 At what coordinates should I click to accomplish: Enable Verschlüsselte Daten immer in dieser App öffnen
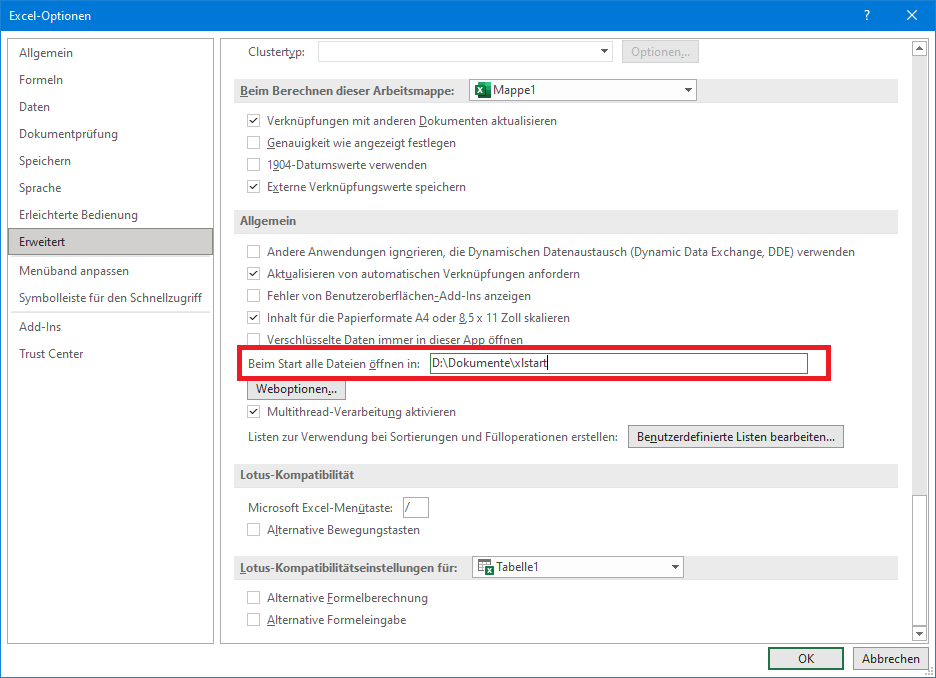(254, 340)
